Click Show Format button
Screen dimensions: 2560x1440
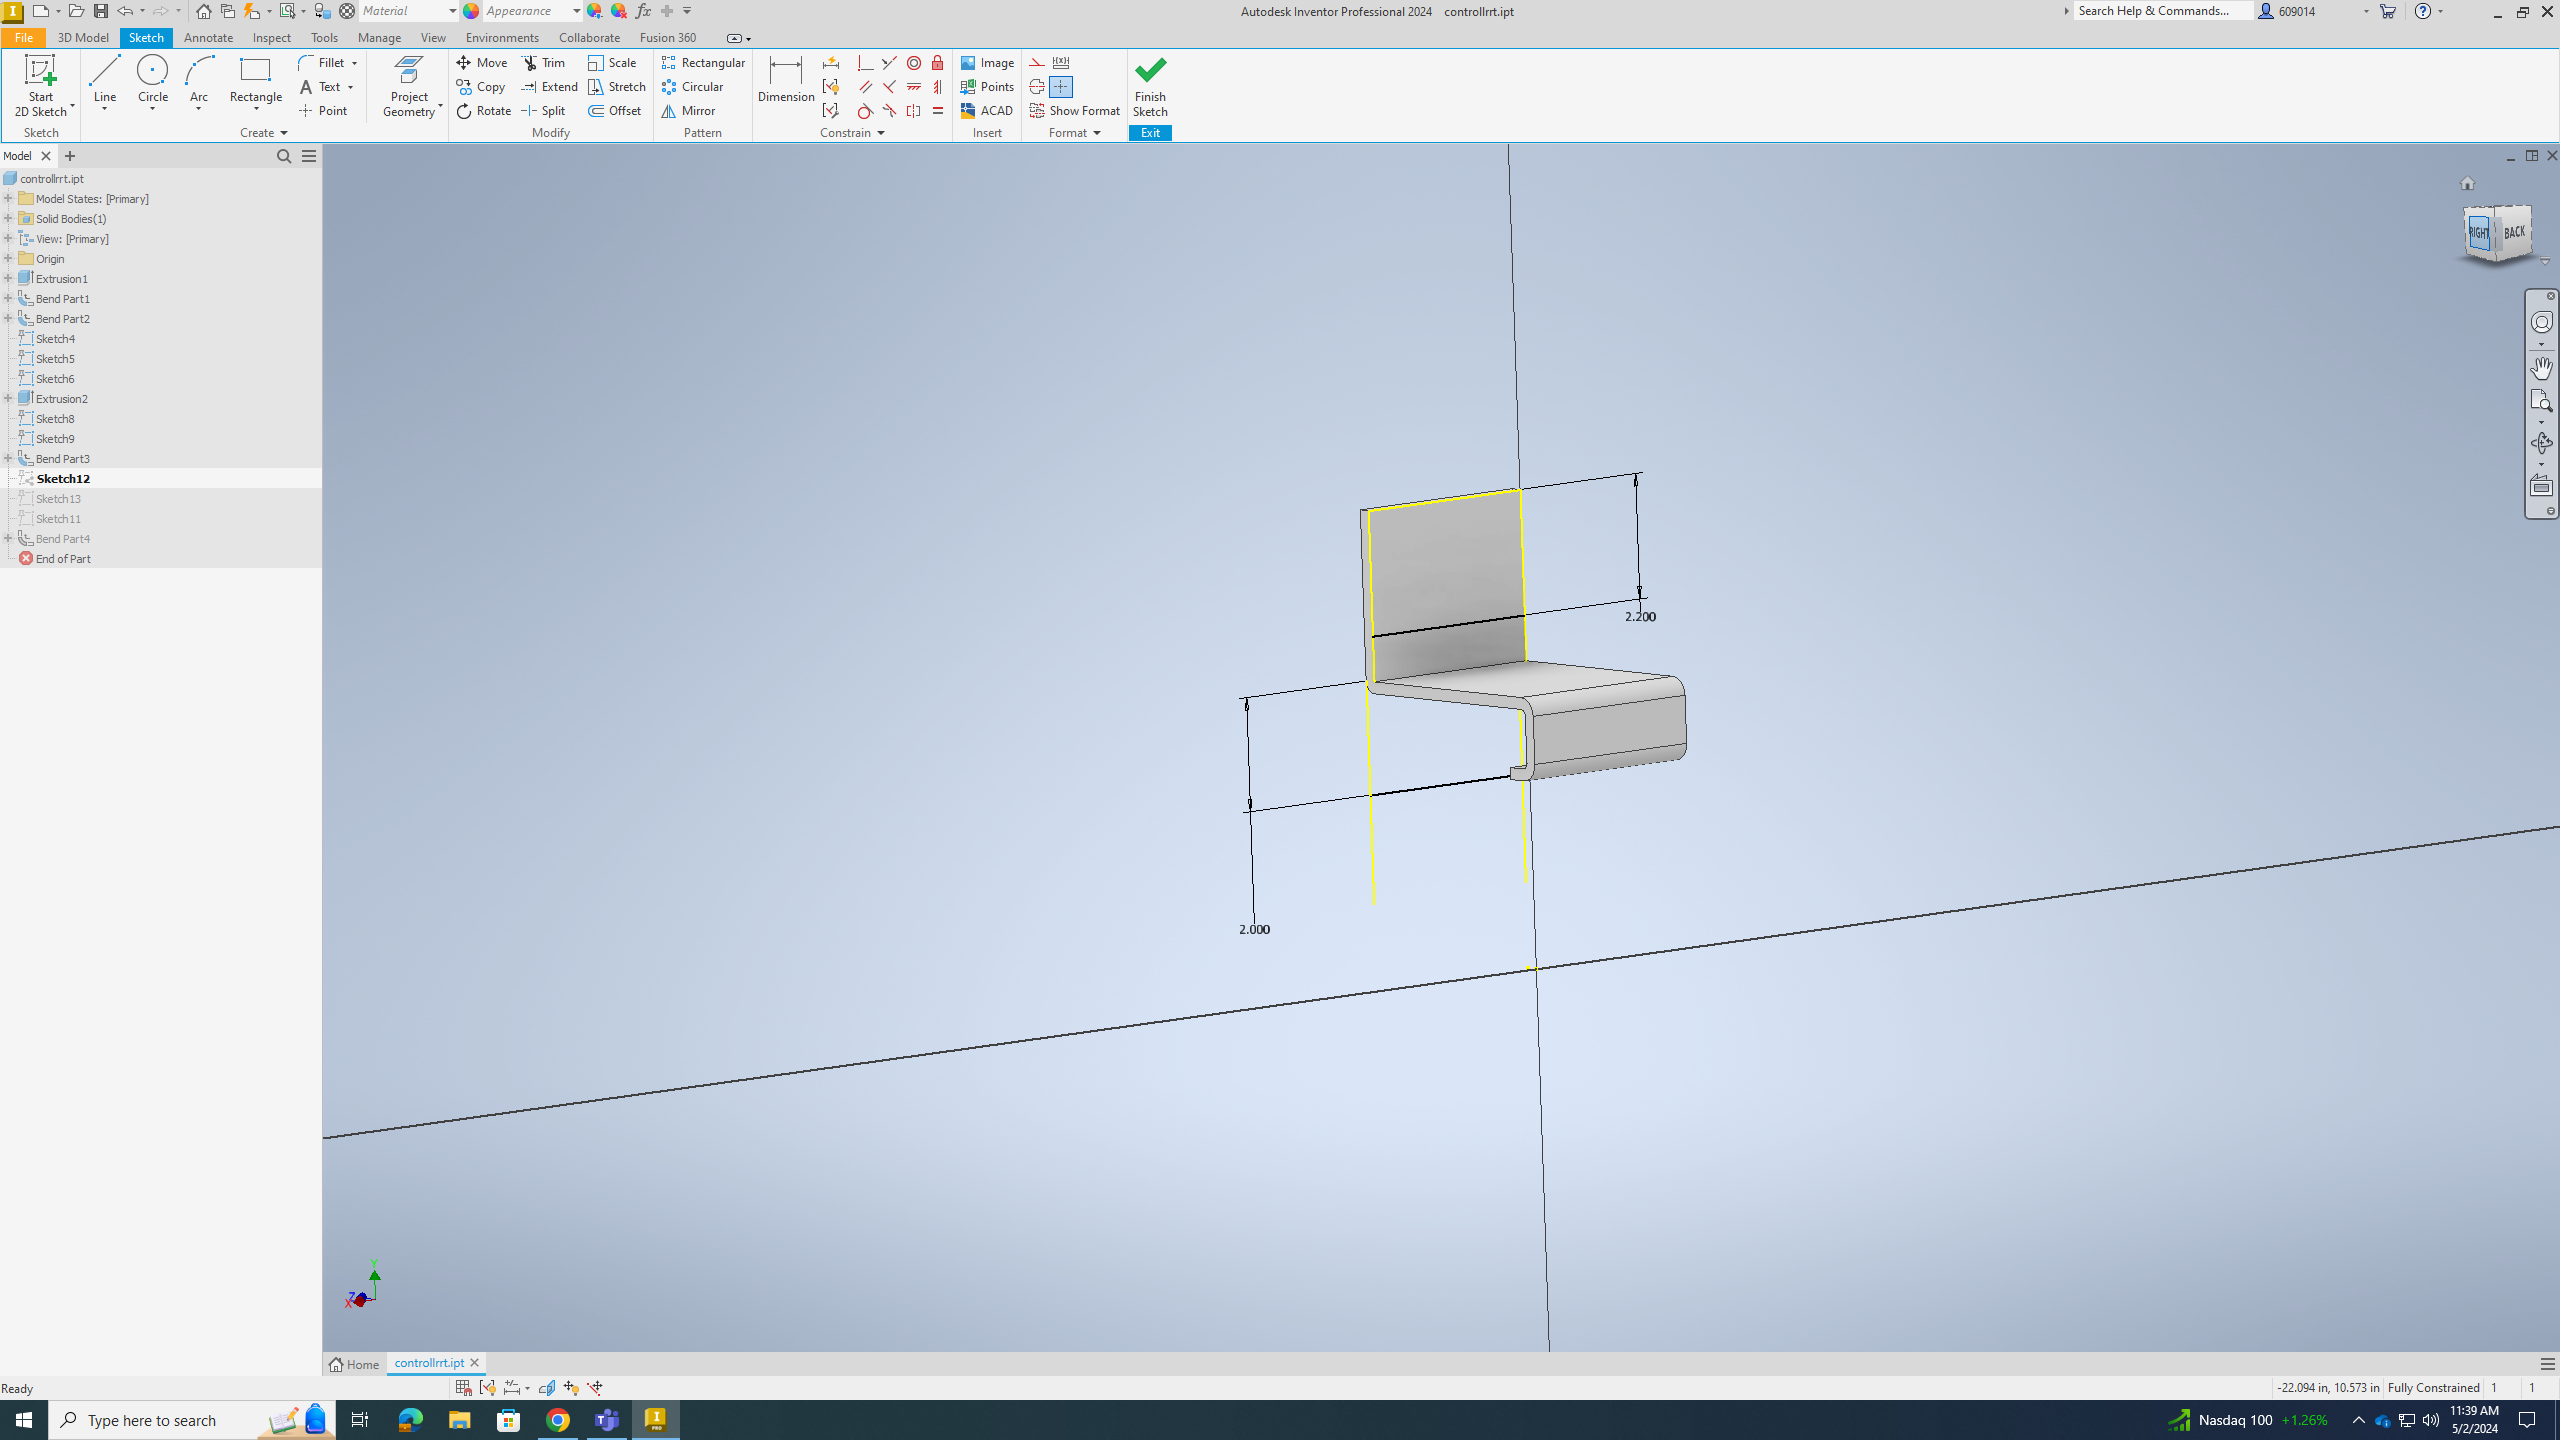coord(1075,111)
